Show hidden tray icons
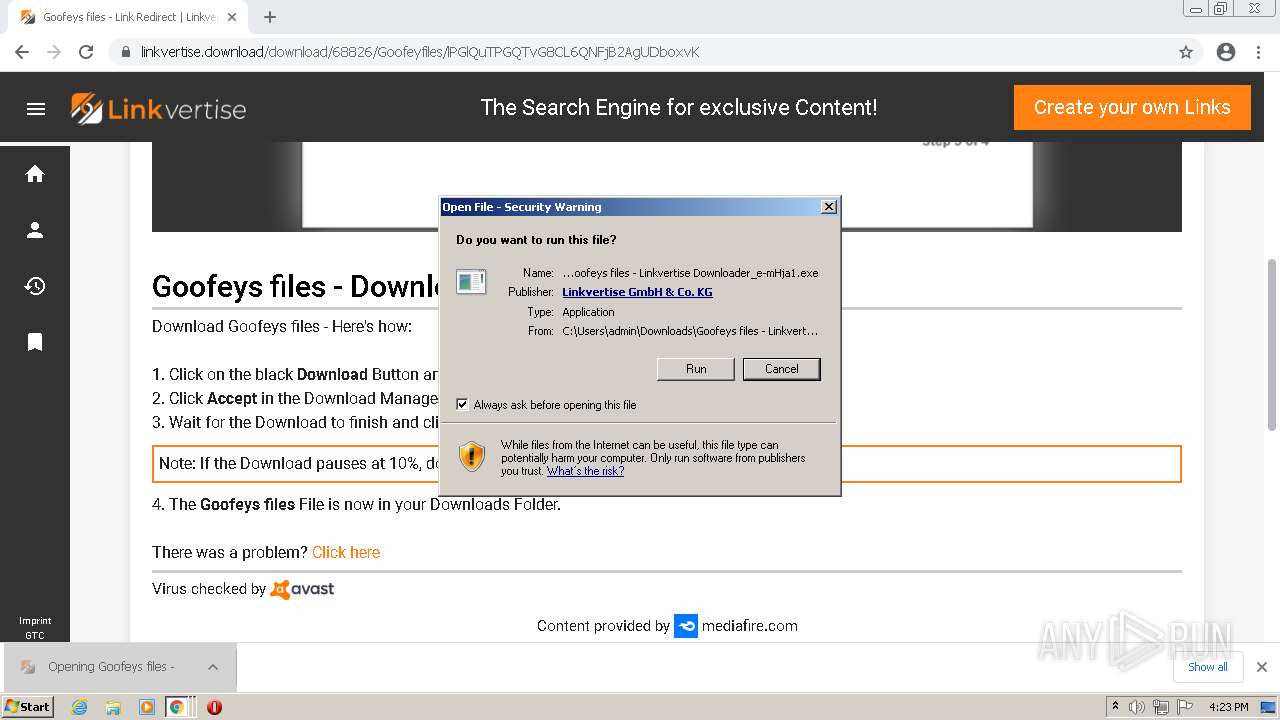This screenshot has width=1280, height=720. [x=1115, y=707]
